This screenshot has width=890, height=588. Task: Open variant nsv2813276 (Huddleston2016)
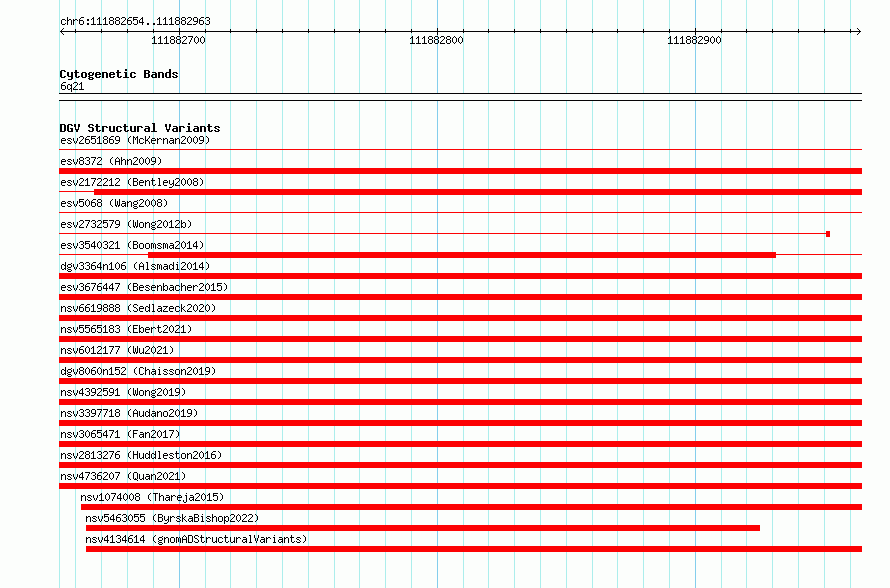click(x=141, y=455)
